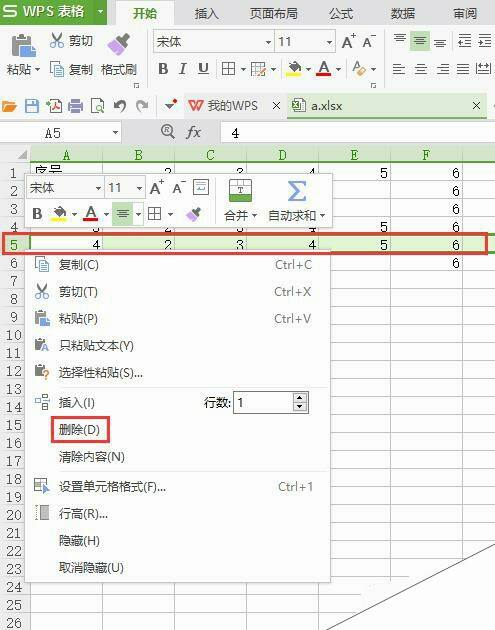Image resolution: width=495 pixels, height=630 pixels.
Task: Toggle Italic in the ribbon
Action: pyautogui.click(x=183, y=69)
